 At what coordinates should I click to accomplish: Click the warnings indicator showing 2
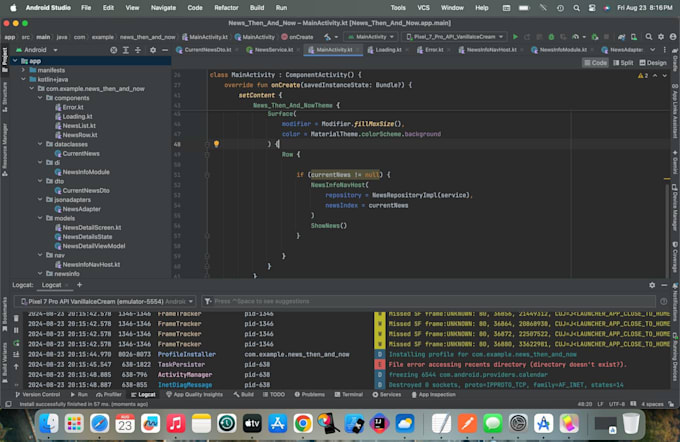643,75
